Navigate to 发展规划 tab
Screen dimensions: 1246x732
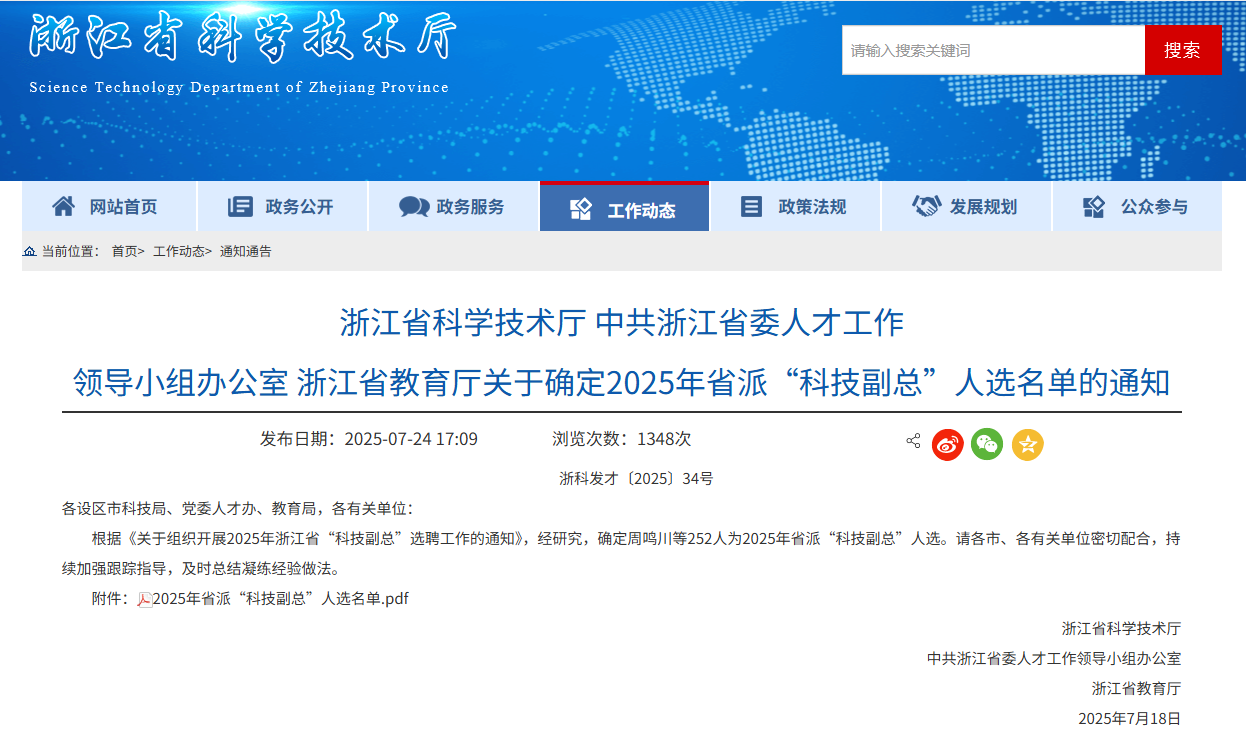click(966, 207)
